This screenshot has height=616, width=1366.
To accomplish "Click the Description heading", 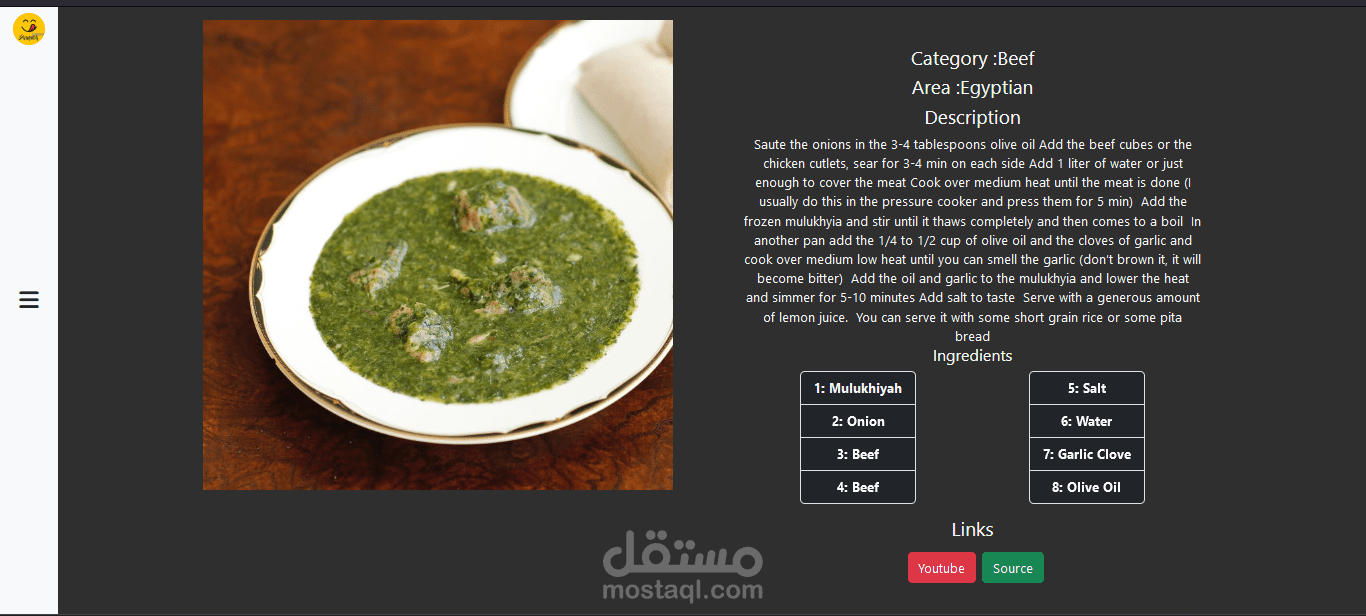I will 972,117.
